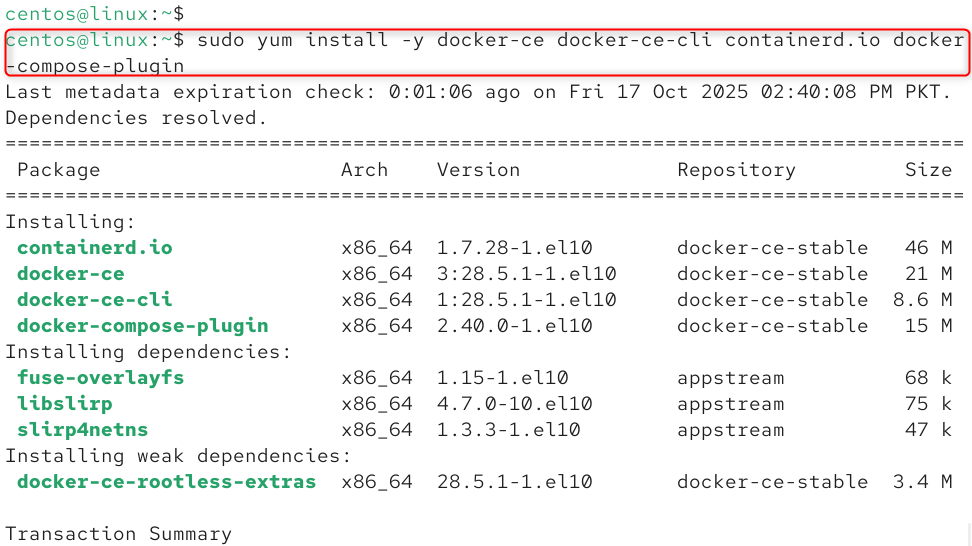The height and width of the screenshot is (546, 972).
Task: Click the Repository column header
Action: 736,170
